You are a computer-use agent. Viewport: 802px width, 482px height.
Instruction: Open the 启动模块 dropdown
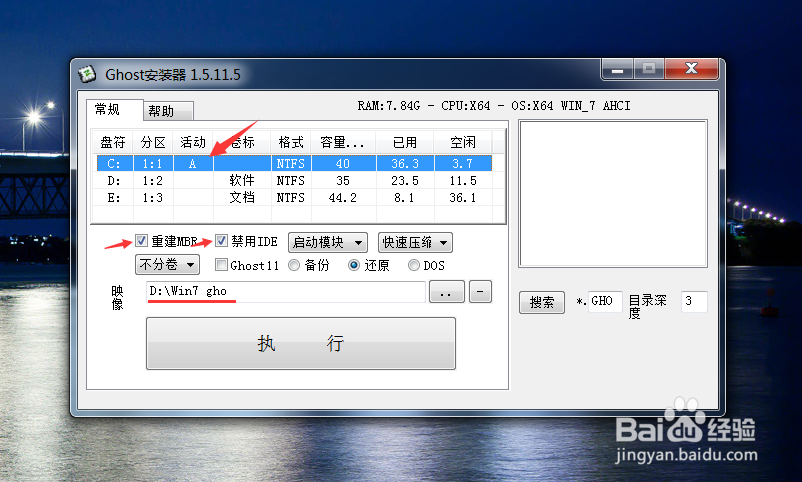pos(327,243)
